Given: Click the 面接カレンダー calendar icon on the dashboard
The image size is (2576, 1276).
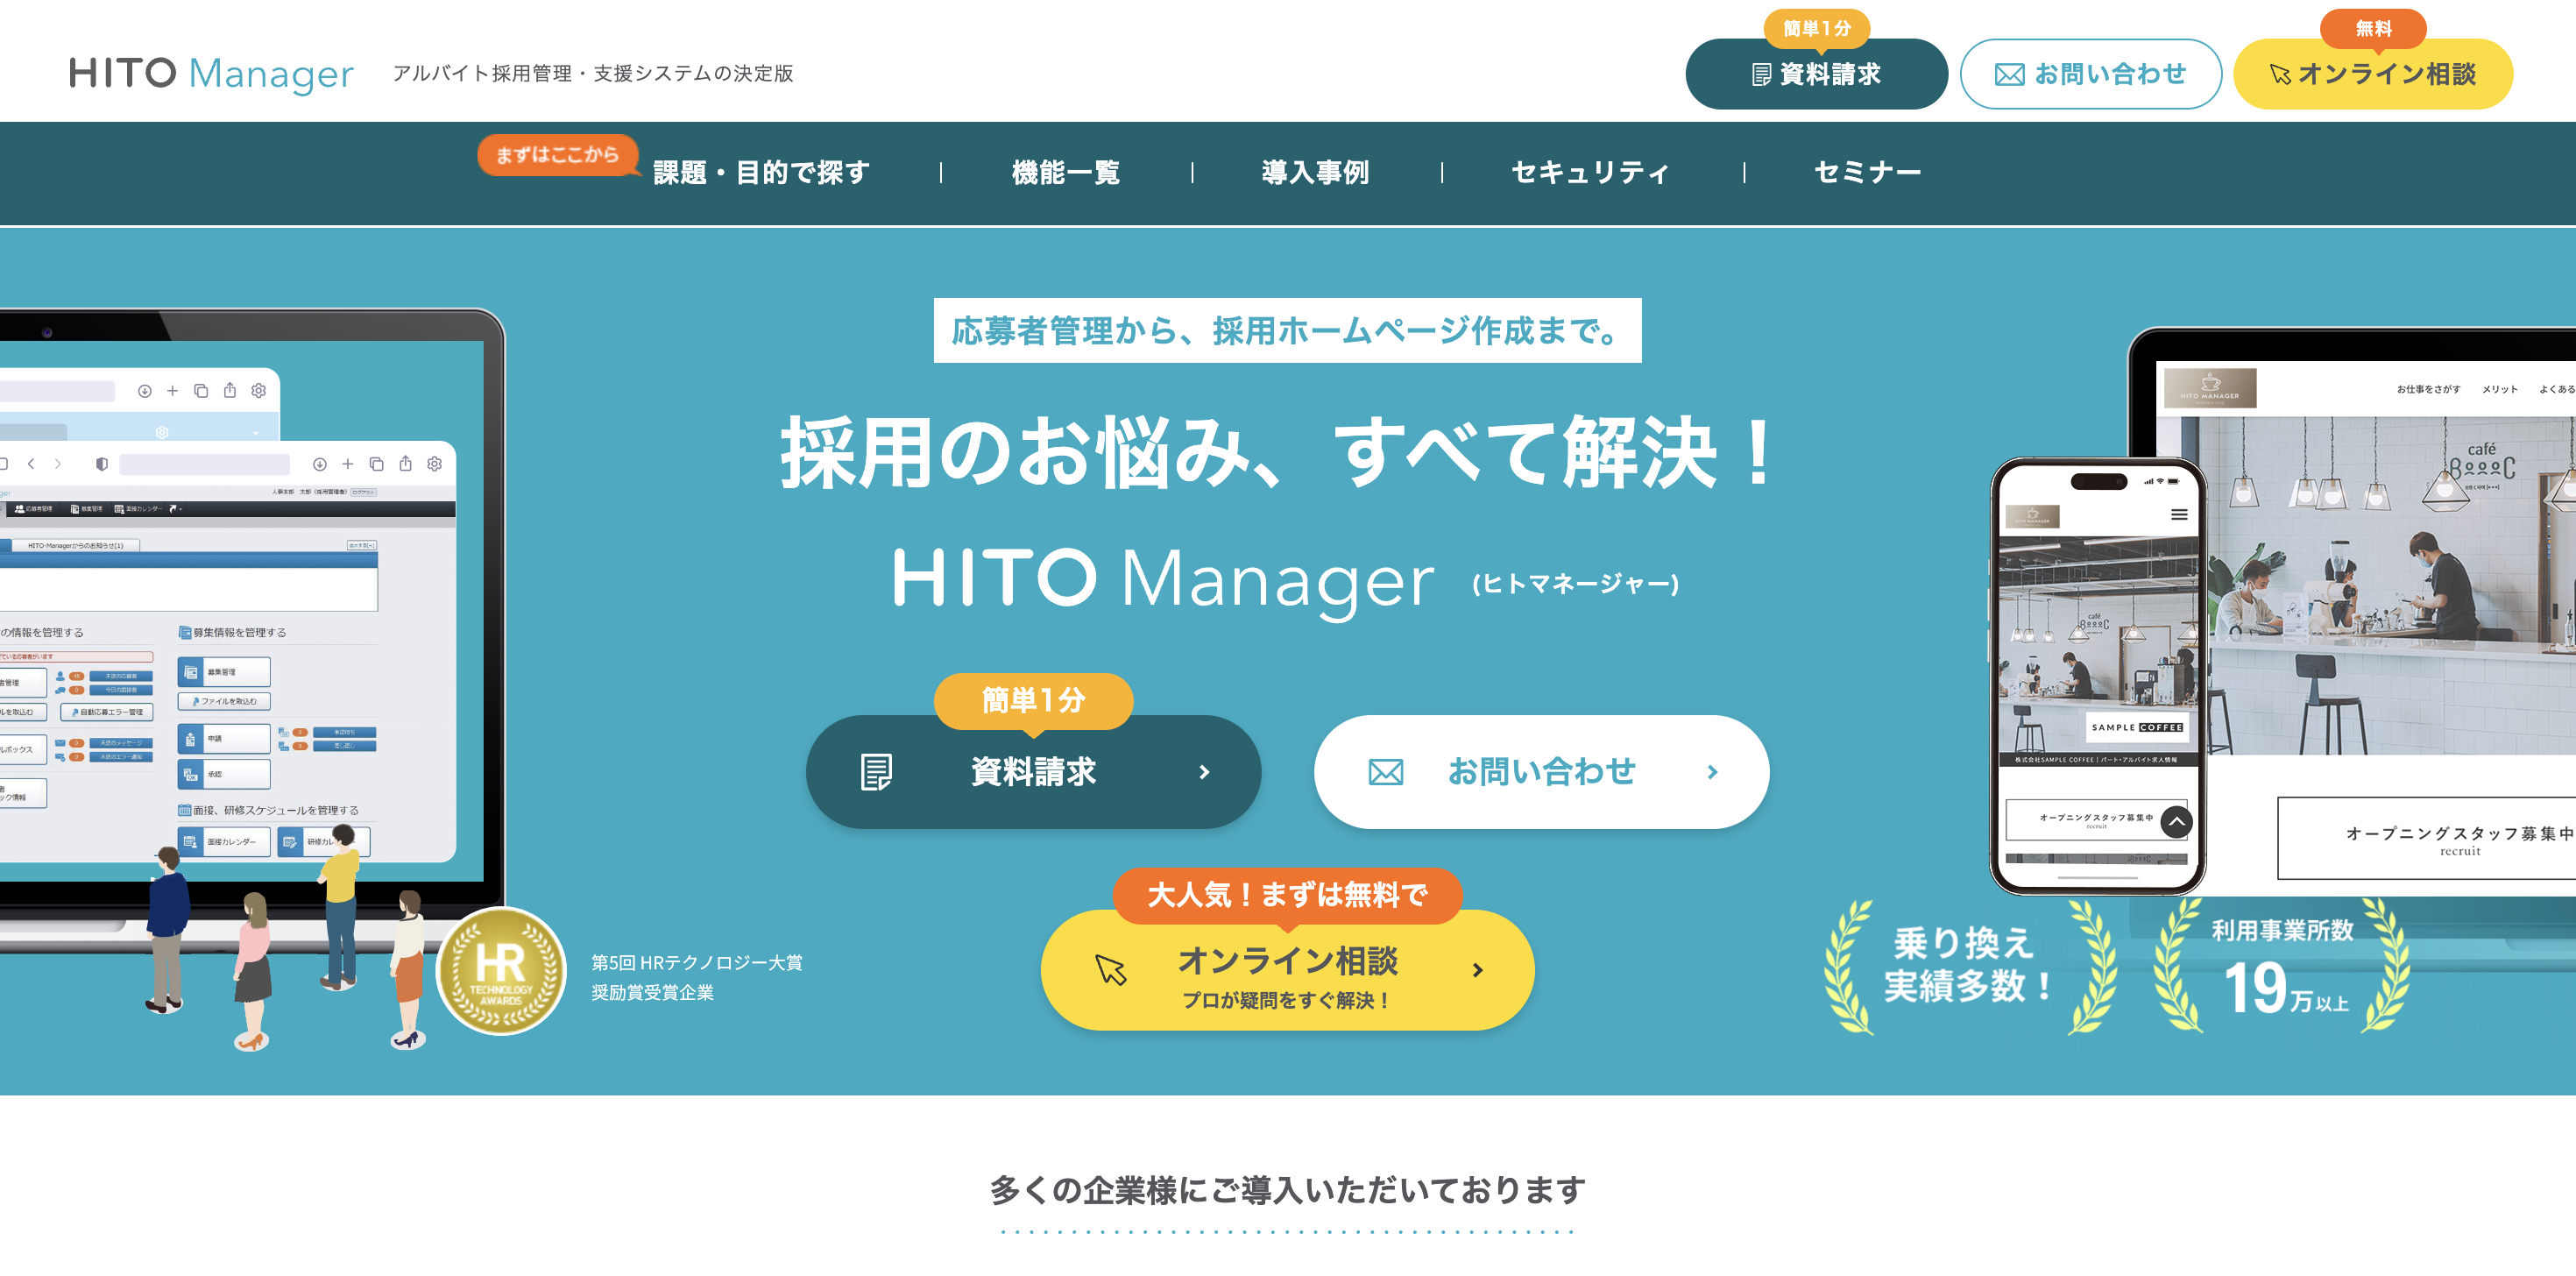Looking at the screenshot, I should pyautogui.click(x=188, y=842).
